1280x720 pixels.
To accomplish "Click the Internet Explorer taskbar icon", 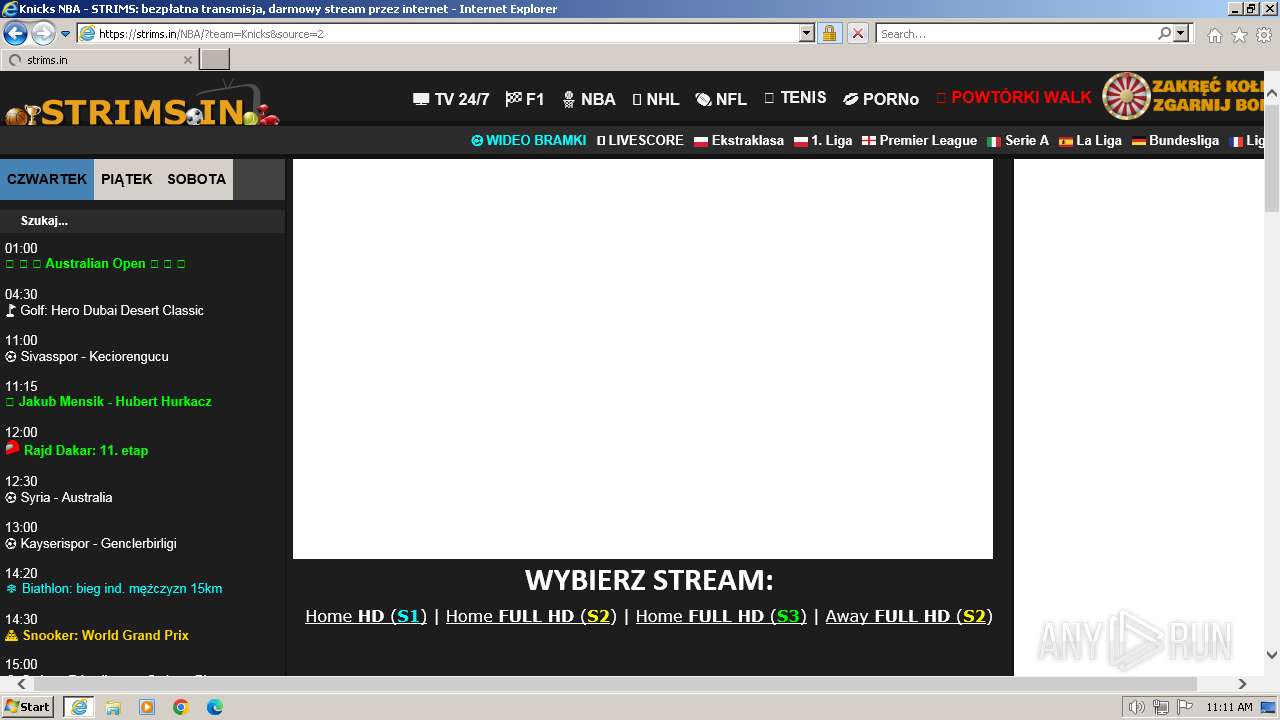I will pos(79,707).
